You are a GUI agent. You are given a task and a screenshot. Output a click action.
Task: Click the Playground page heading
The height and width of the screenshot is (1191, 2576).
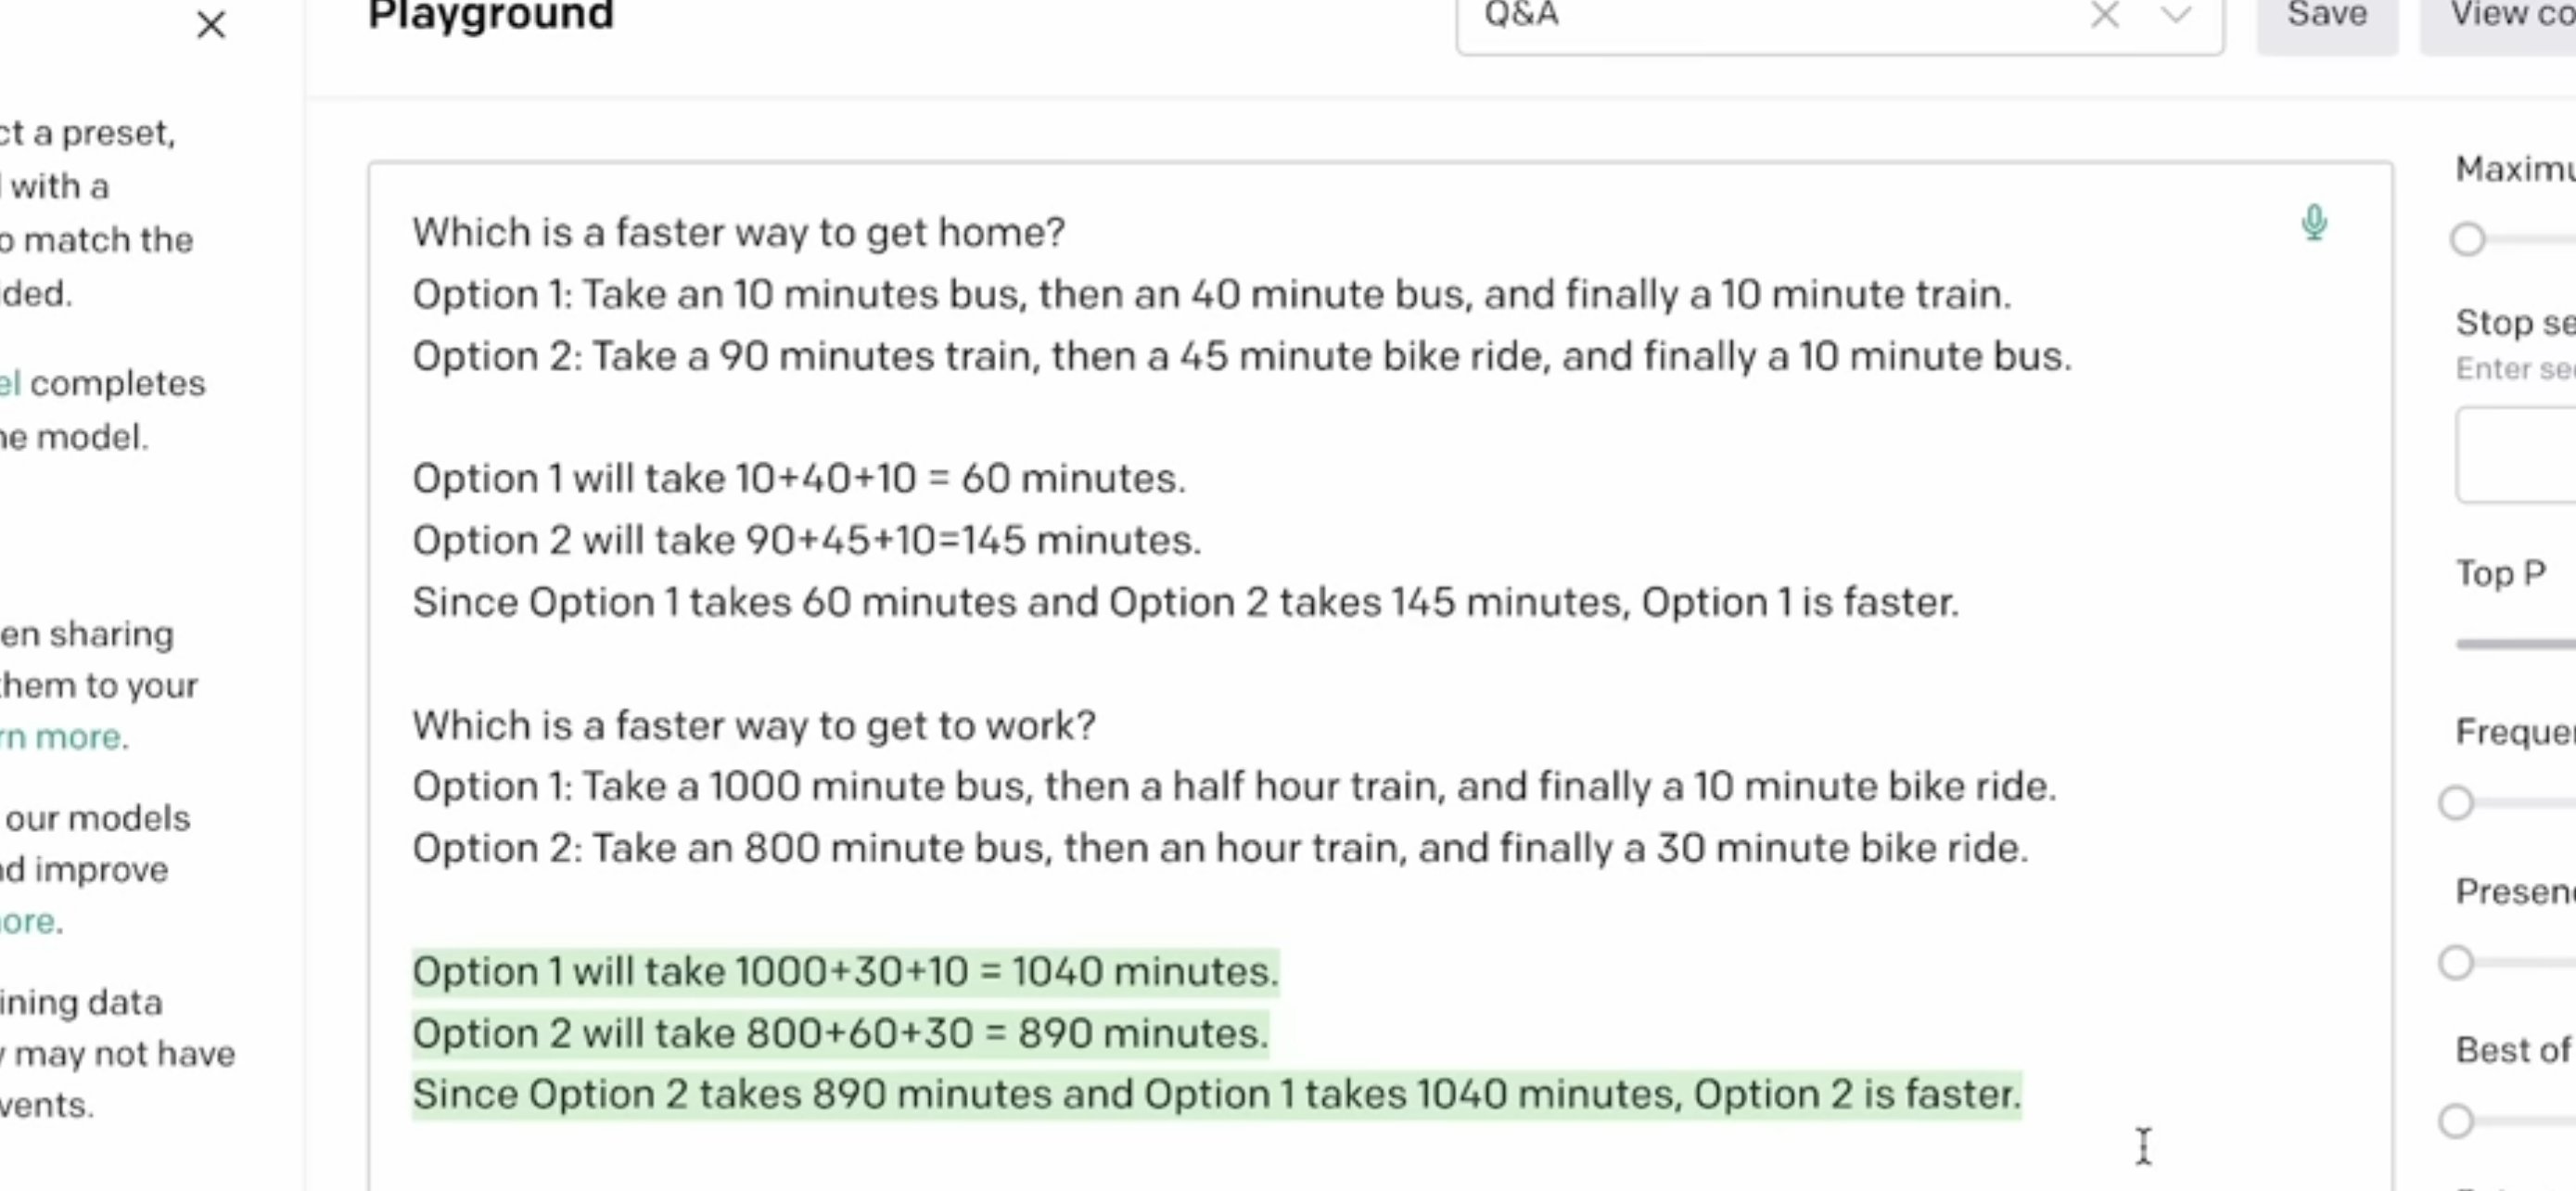[x=490, y=15]
